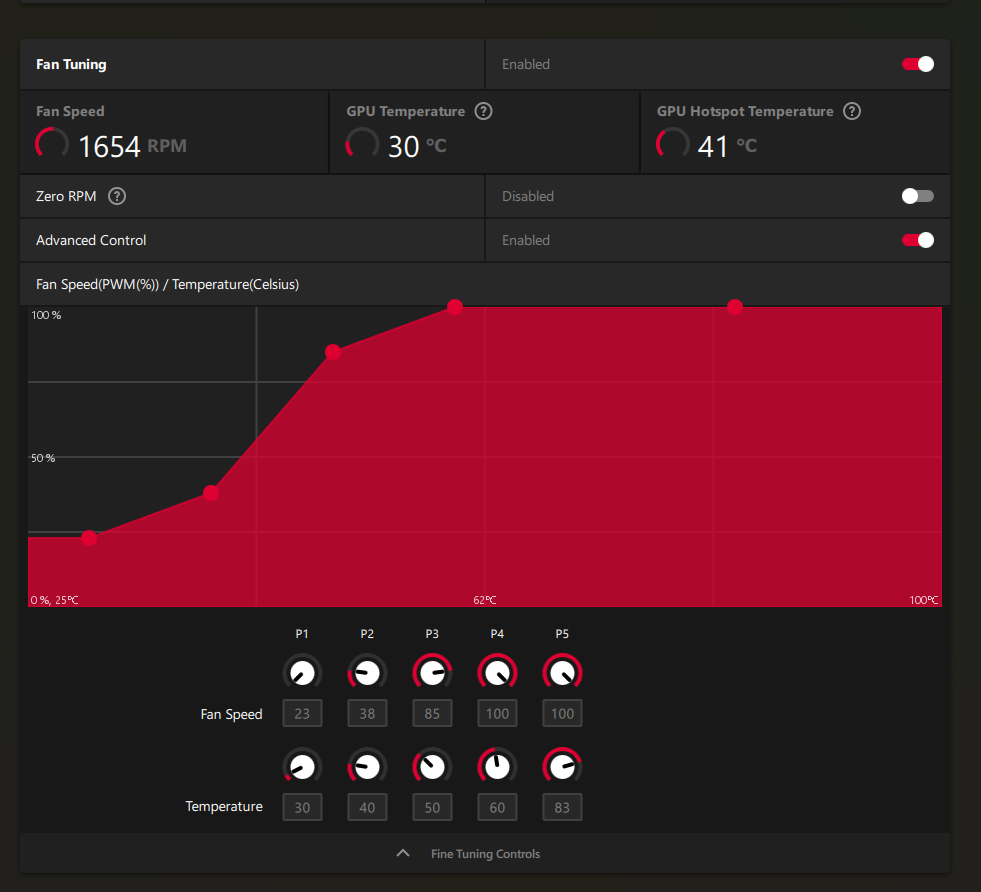Click the P4 Temperature dial knob
981x892 pixels.
click(x=497, y=767)
